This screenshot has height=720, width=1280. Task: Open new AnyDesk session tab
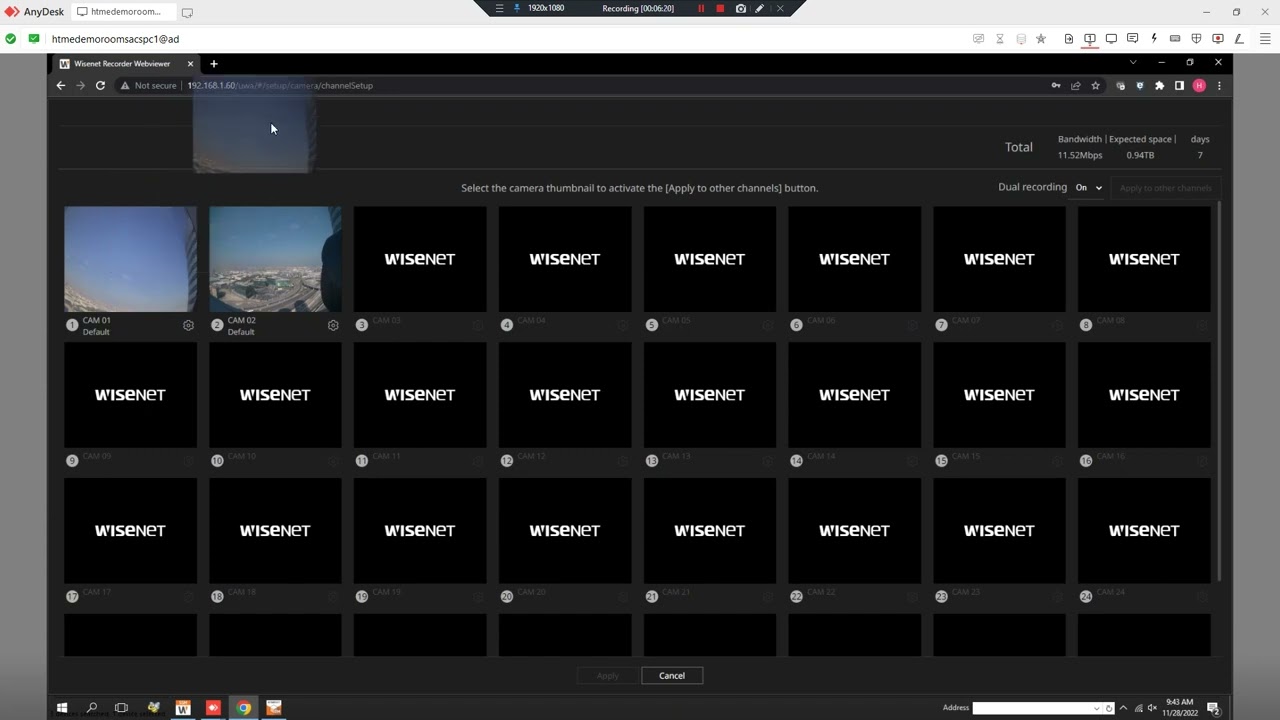pos(187,13)
